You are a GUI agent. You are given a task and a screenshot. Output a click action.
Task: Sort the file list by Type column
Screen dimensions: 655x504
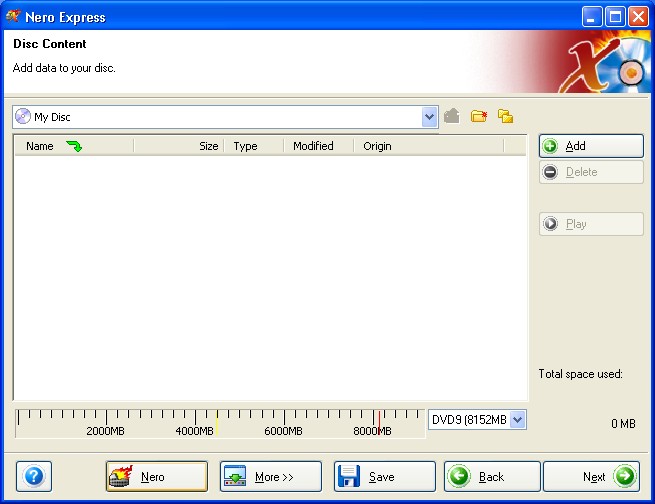[254, 146]
